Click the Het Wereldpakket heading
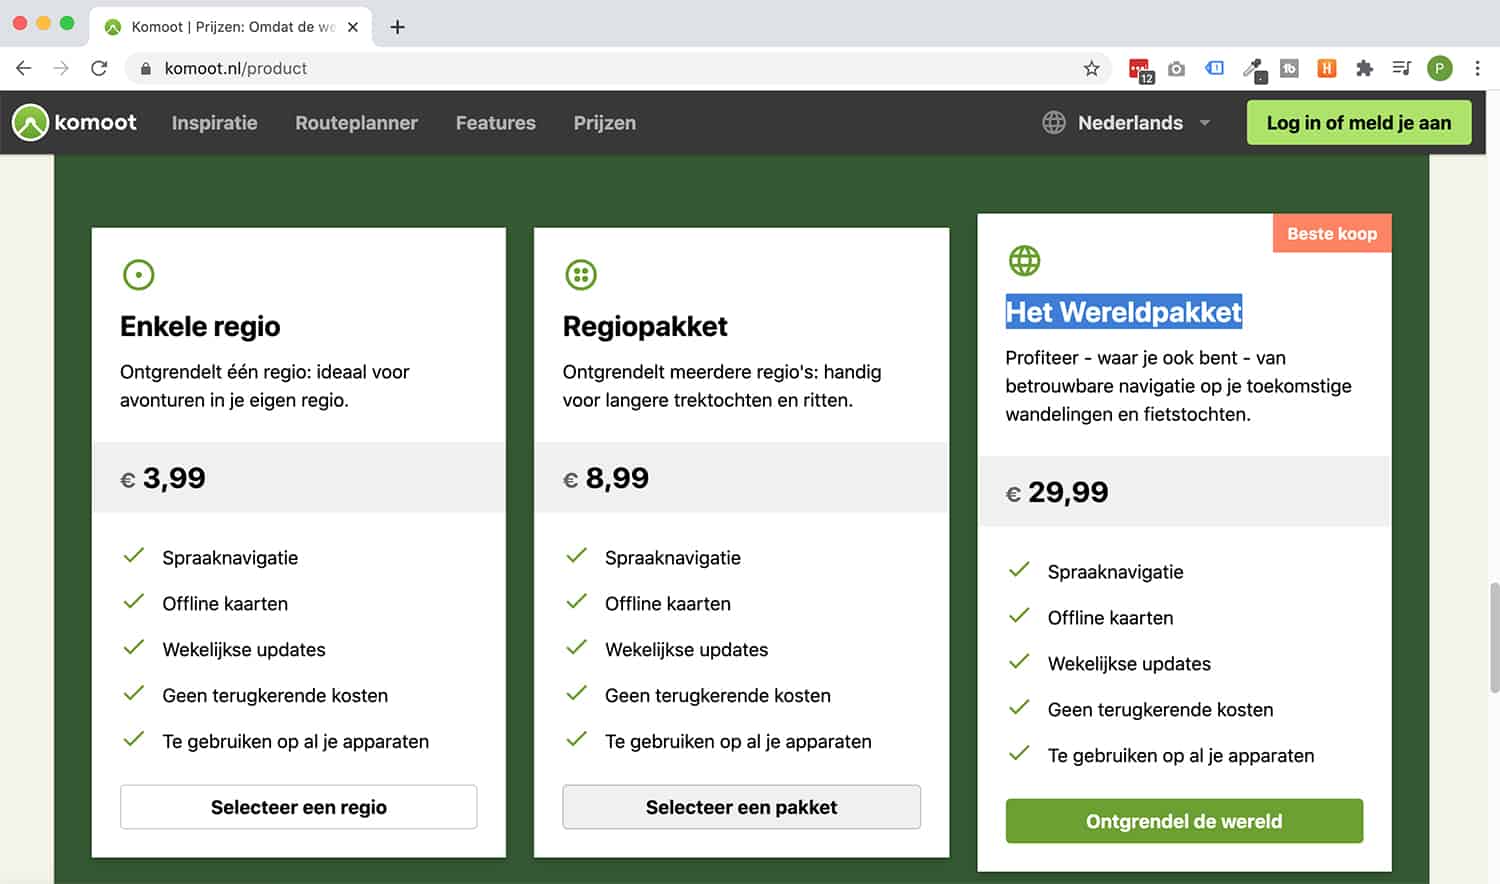Image resolution: width=1500 pixels, height=884 pixels. [1123, 312]
